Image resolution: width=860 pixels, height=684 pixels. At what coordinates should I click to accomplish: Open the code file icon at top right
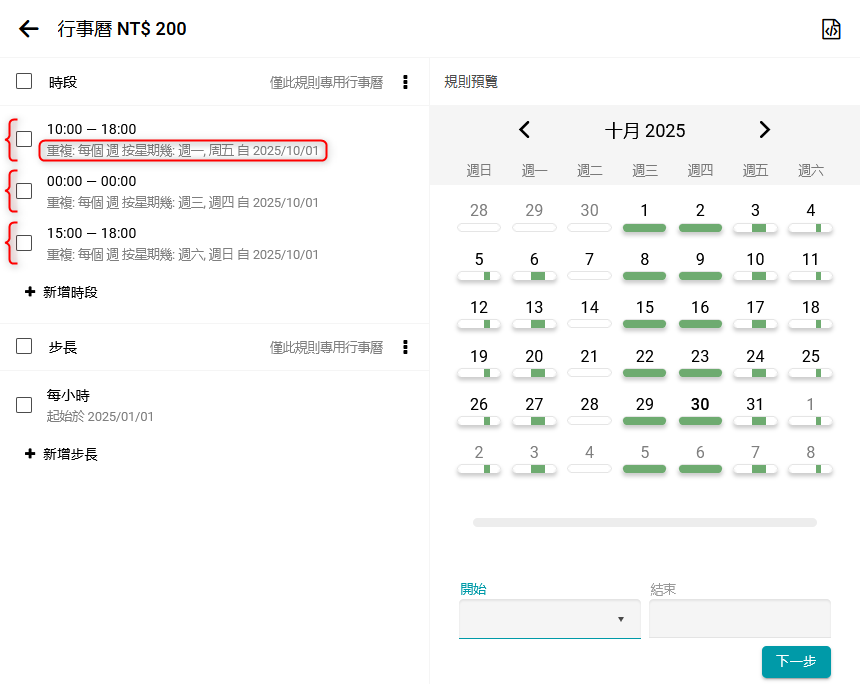point(831,29)
